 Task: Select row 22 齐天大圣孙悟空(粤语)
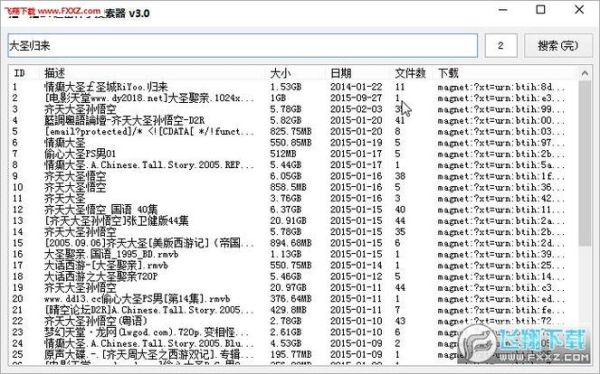pyautogui.click(x=293, y=321)
